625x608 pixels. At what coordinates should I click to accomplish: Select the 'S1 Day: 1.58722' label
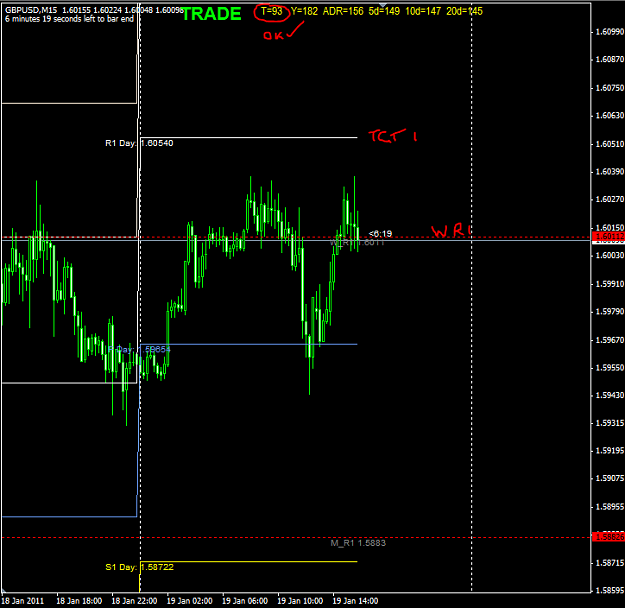click(x=140, y=567)
